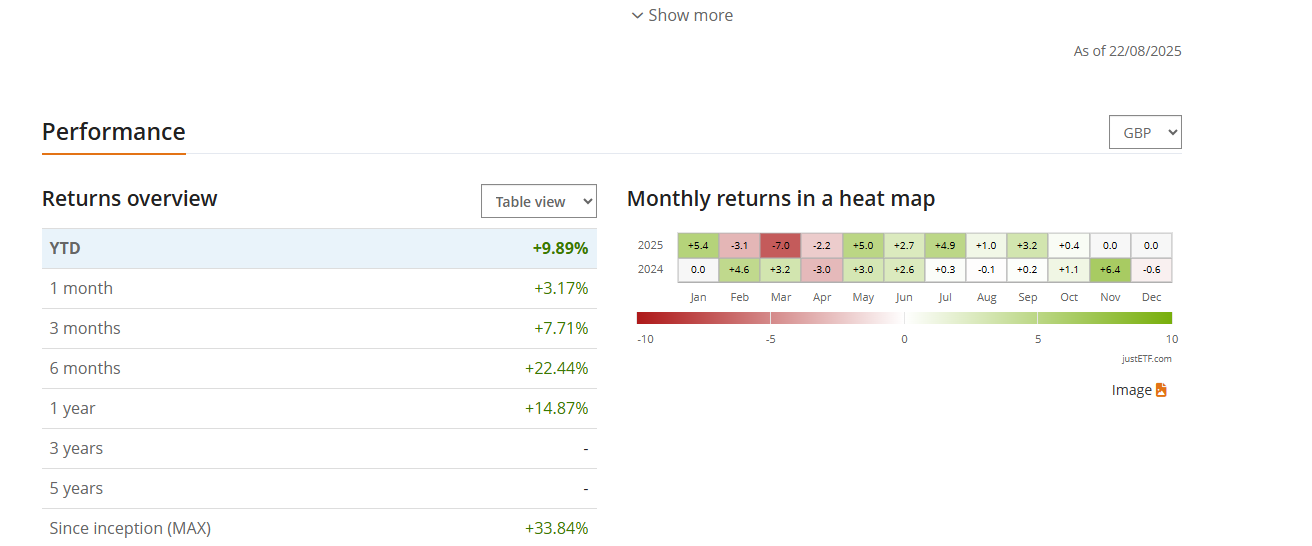Screen dimensions: 1312x546
Task: Click the February 2024 +4.6 cell
Action: (739, 269)
